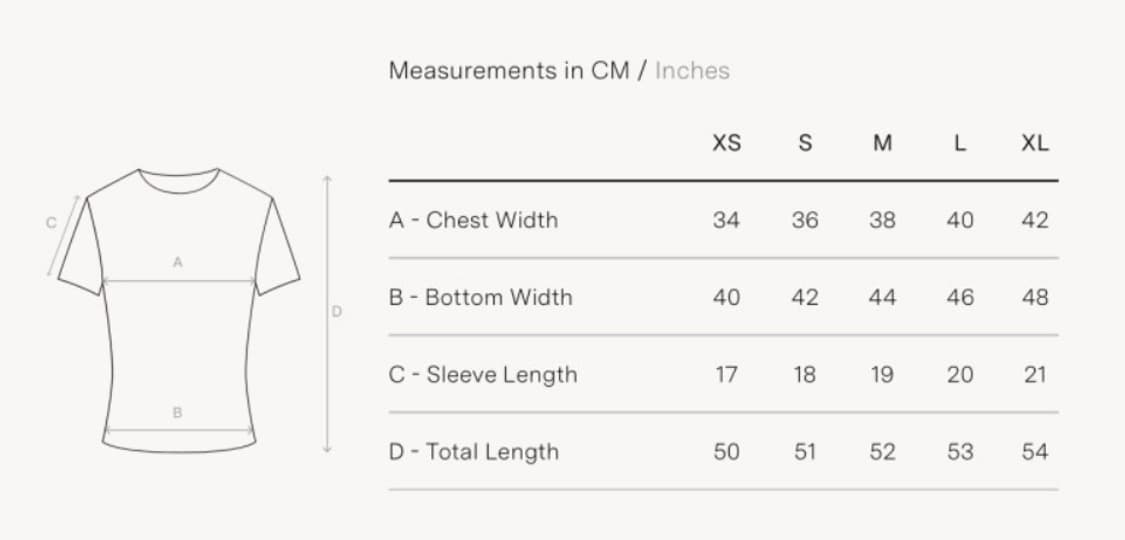
Task: Click the A chest marker on shirt
Action: point(178,262)
